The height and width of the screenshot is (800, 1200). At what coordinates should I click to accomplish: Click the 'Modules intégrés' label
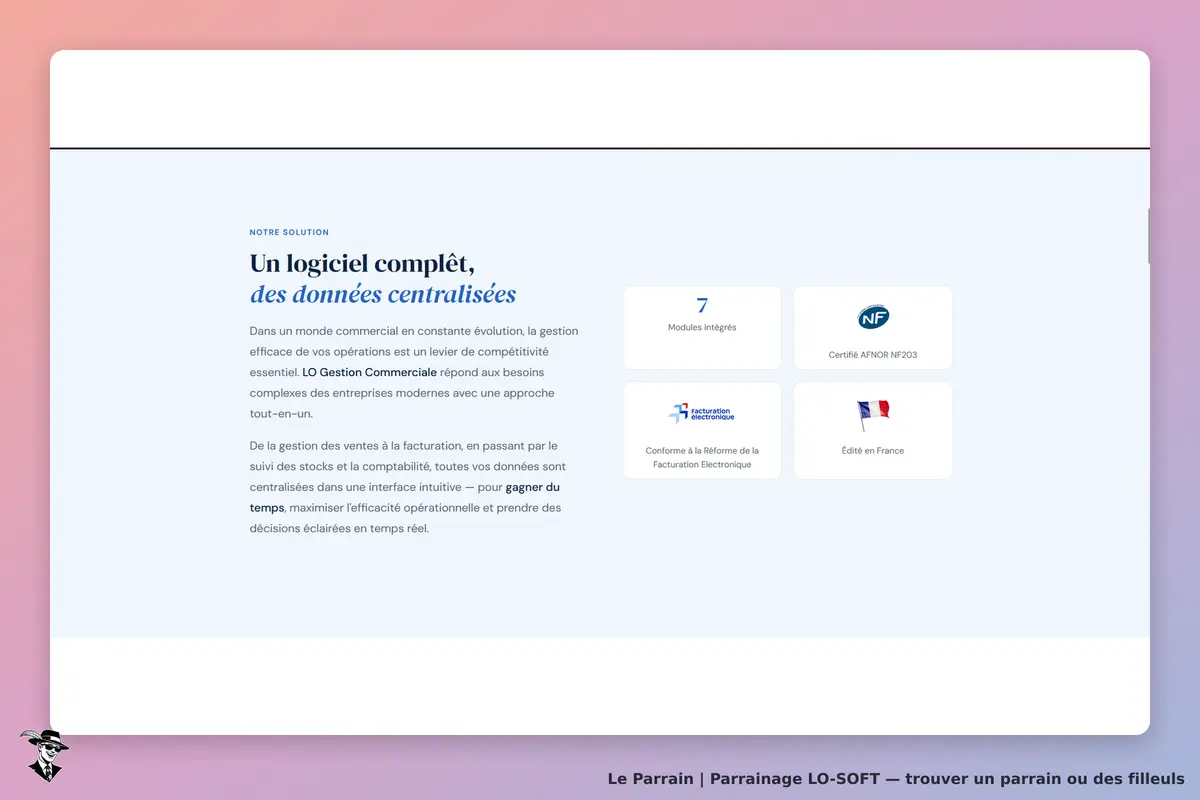point(702,328)
